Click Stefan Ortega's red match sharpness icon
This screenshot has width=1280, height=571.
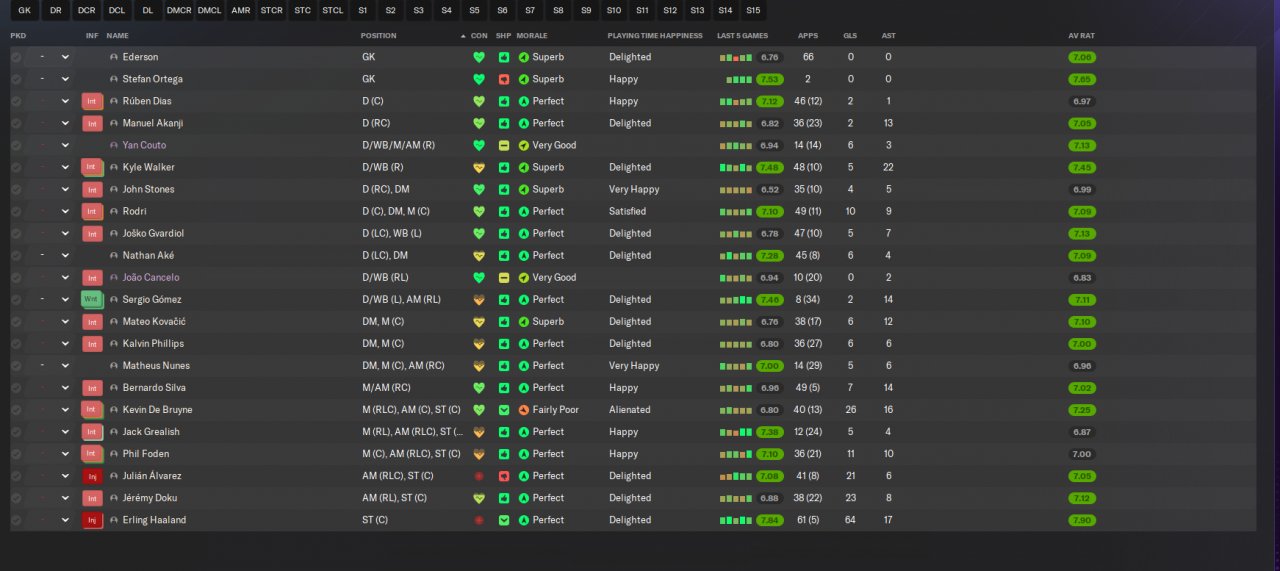point(504,79)
